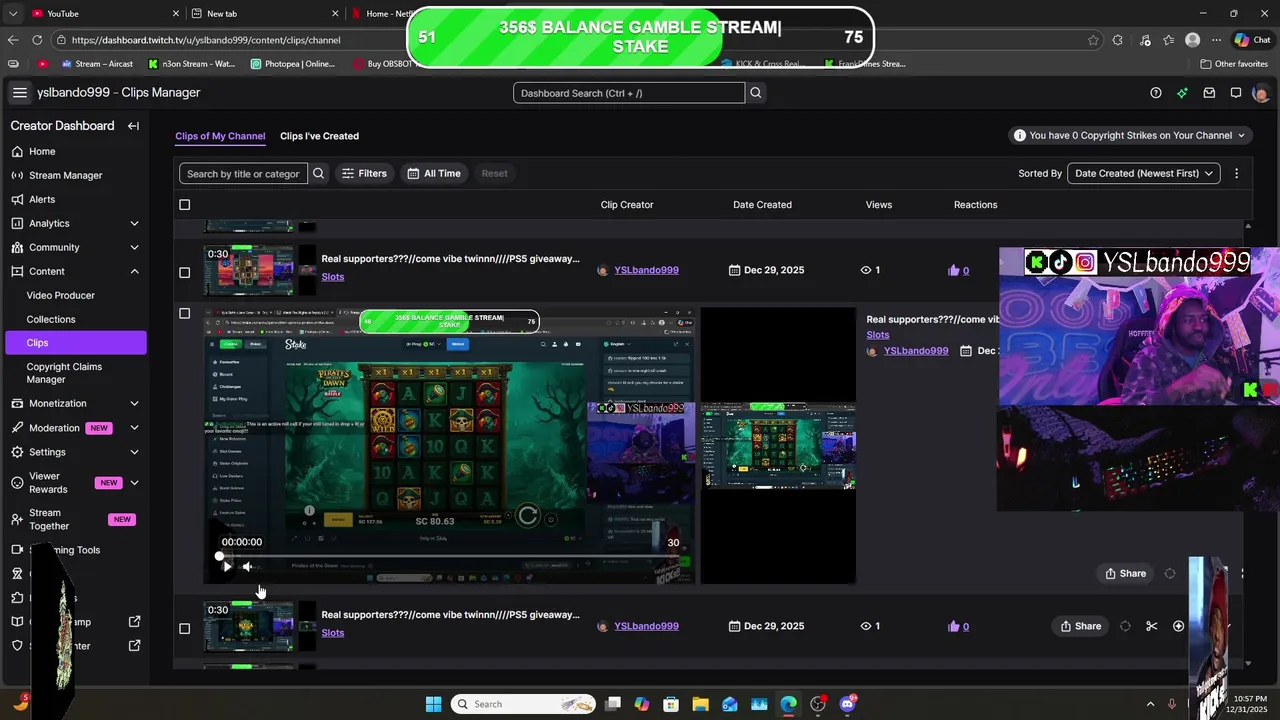This screenshot has height=720, width=1280.
Task: Mute the clip preview volume
Action: click(248, 566)
